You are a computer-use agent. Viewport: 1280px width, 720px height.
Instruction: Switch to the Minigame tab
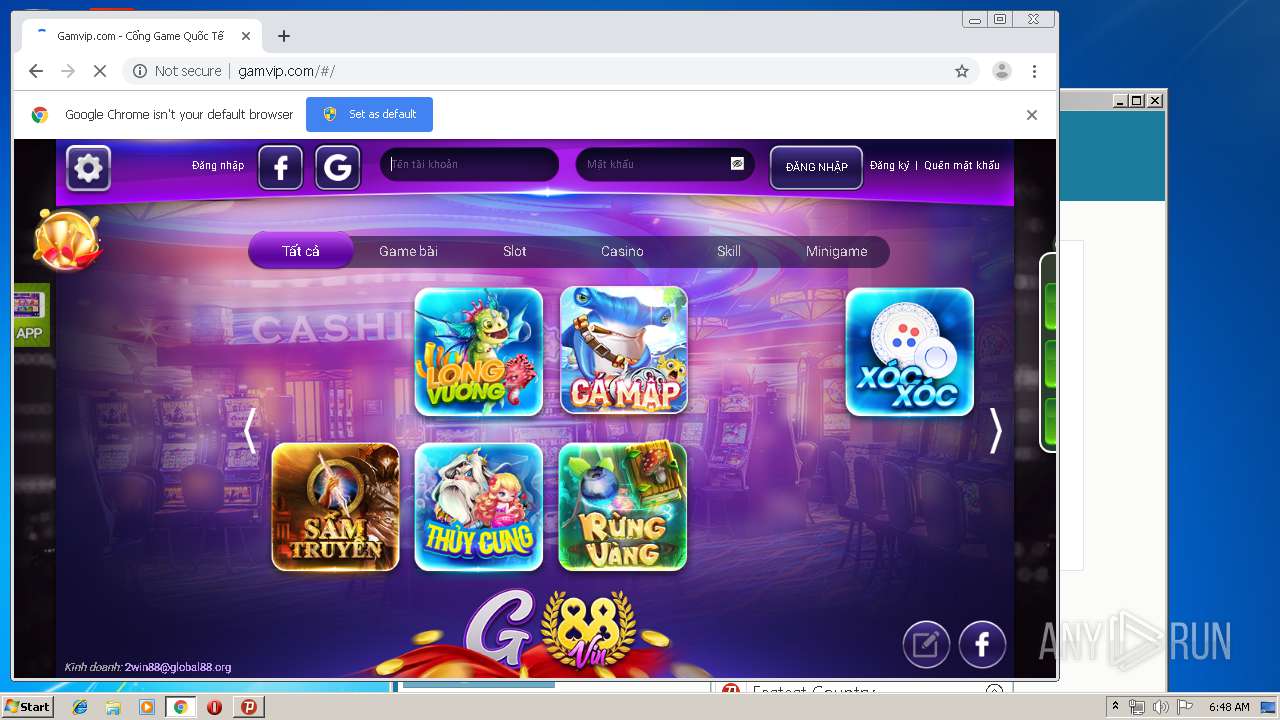(x=837, y=251)
